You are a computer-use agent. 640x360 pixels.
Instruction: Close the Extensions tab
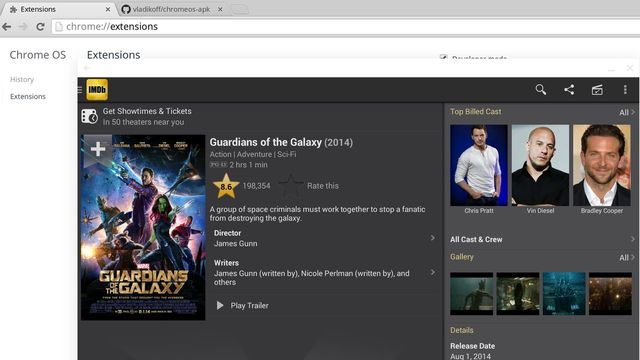point(108,9)
